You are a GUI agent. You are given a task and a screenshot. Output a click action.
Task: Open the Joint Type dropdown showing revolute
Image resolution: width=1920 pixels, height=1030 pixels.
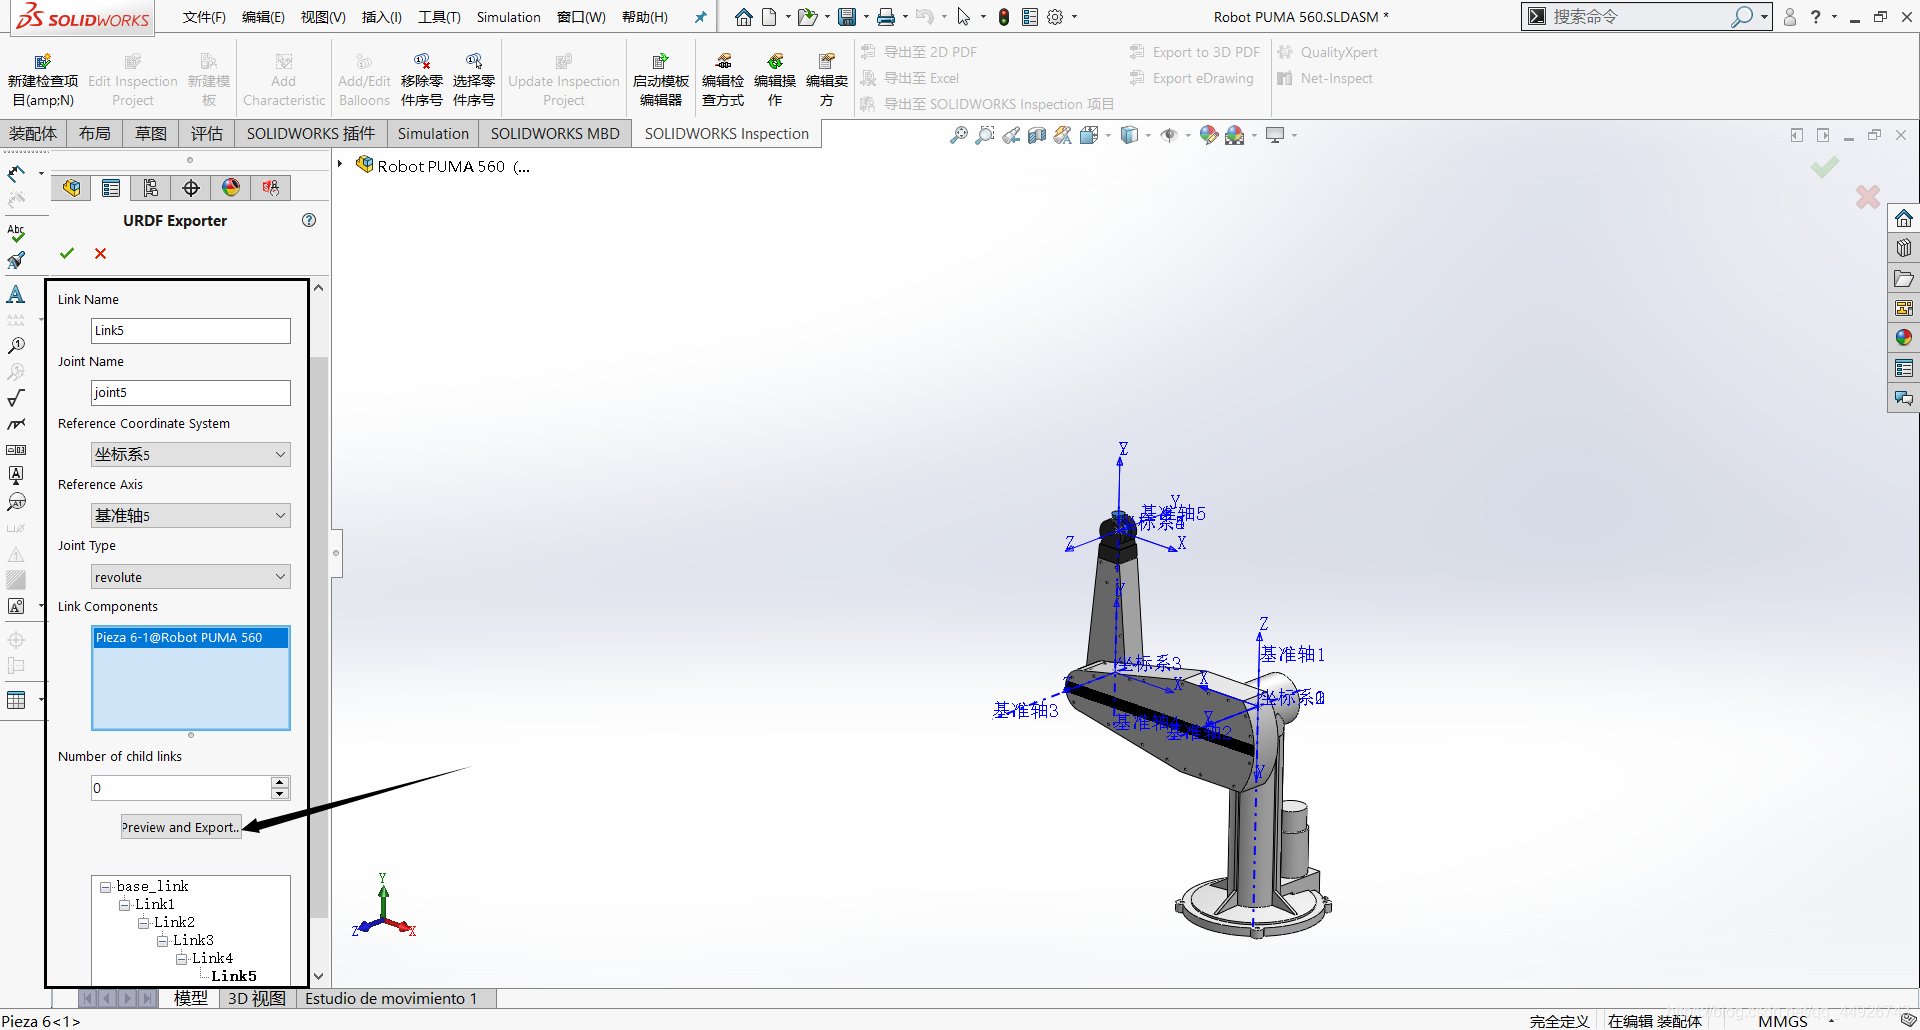[x=191, y=577]
